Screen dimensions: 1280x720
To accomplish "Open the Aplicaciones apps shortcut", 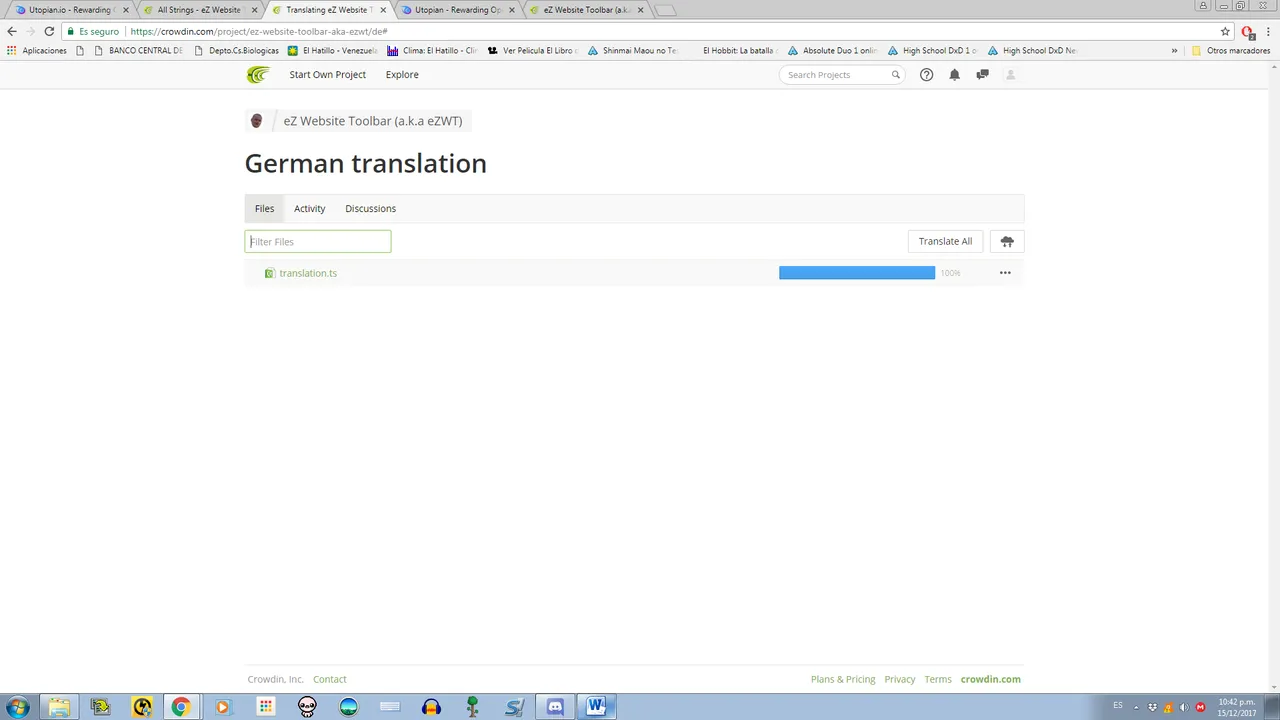I will click(x=37, y=50).
